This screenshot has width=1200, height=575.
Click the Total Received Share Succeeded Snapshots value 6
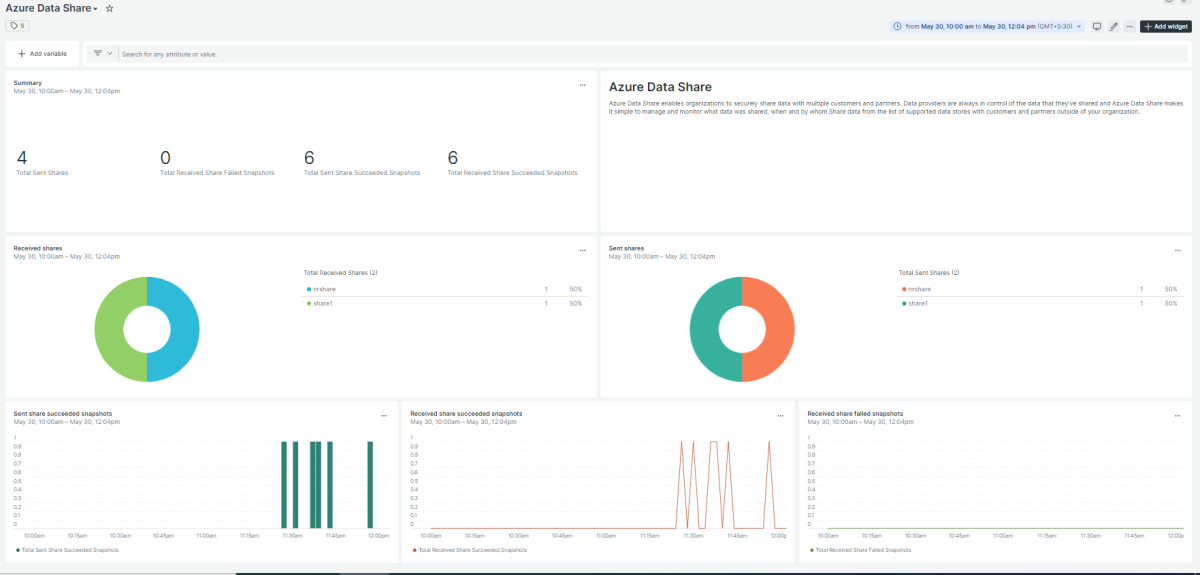(453, 157)
